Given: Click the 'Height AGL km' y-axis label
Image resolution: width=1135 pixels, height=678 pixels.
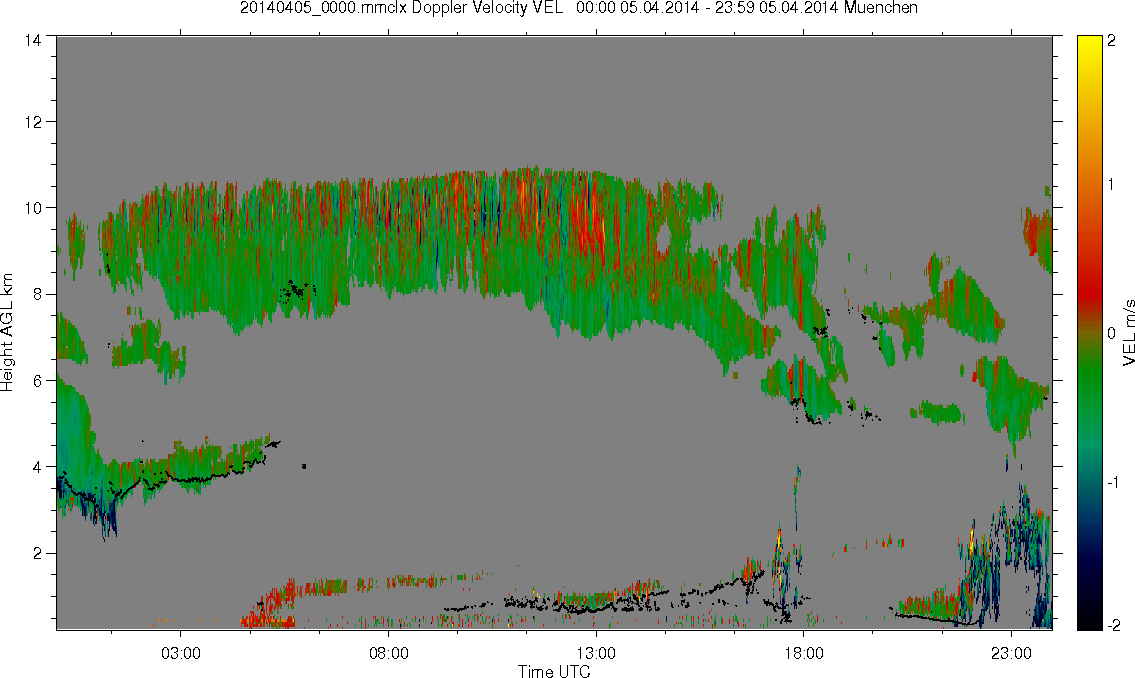Looking at the screenshot, I should [7, 333].
